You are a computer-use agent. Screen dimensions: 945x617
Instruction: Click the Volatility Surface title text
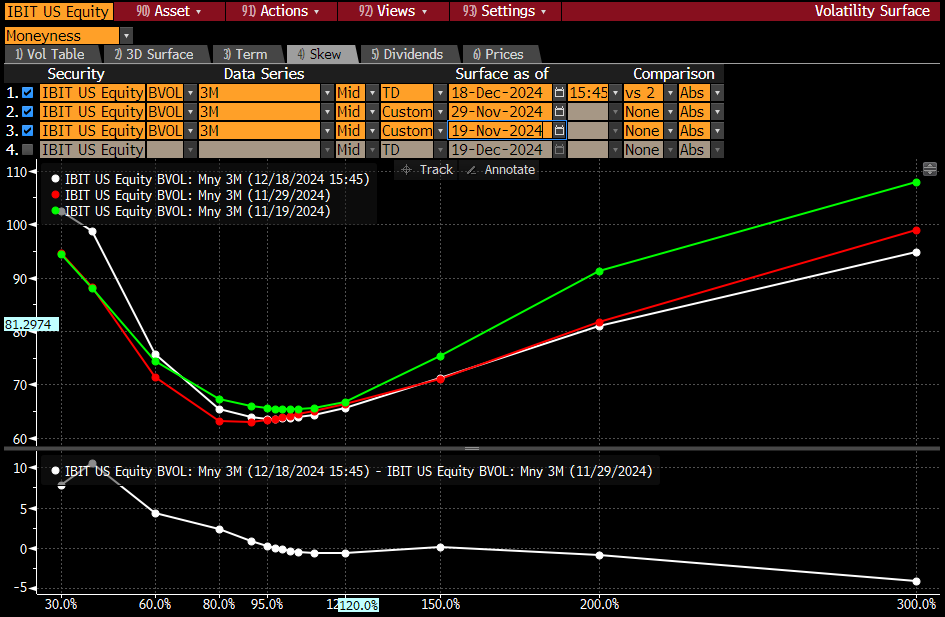[x=872, y=11]
